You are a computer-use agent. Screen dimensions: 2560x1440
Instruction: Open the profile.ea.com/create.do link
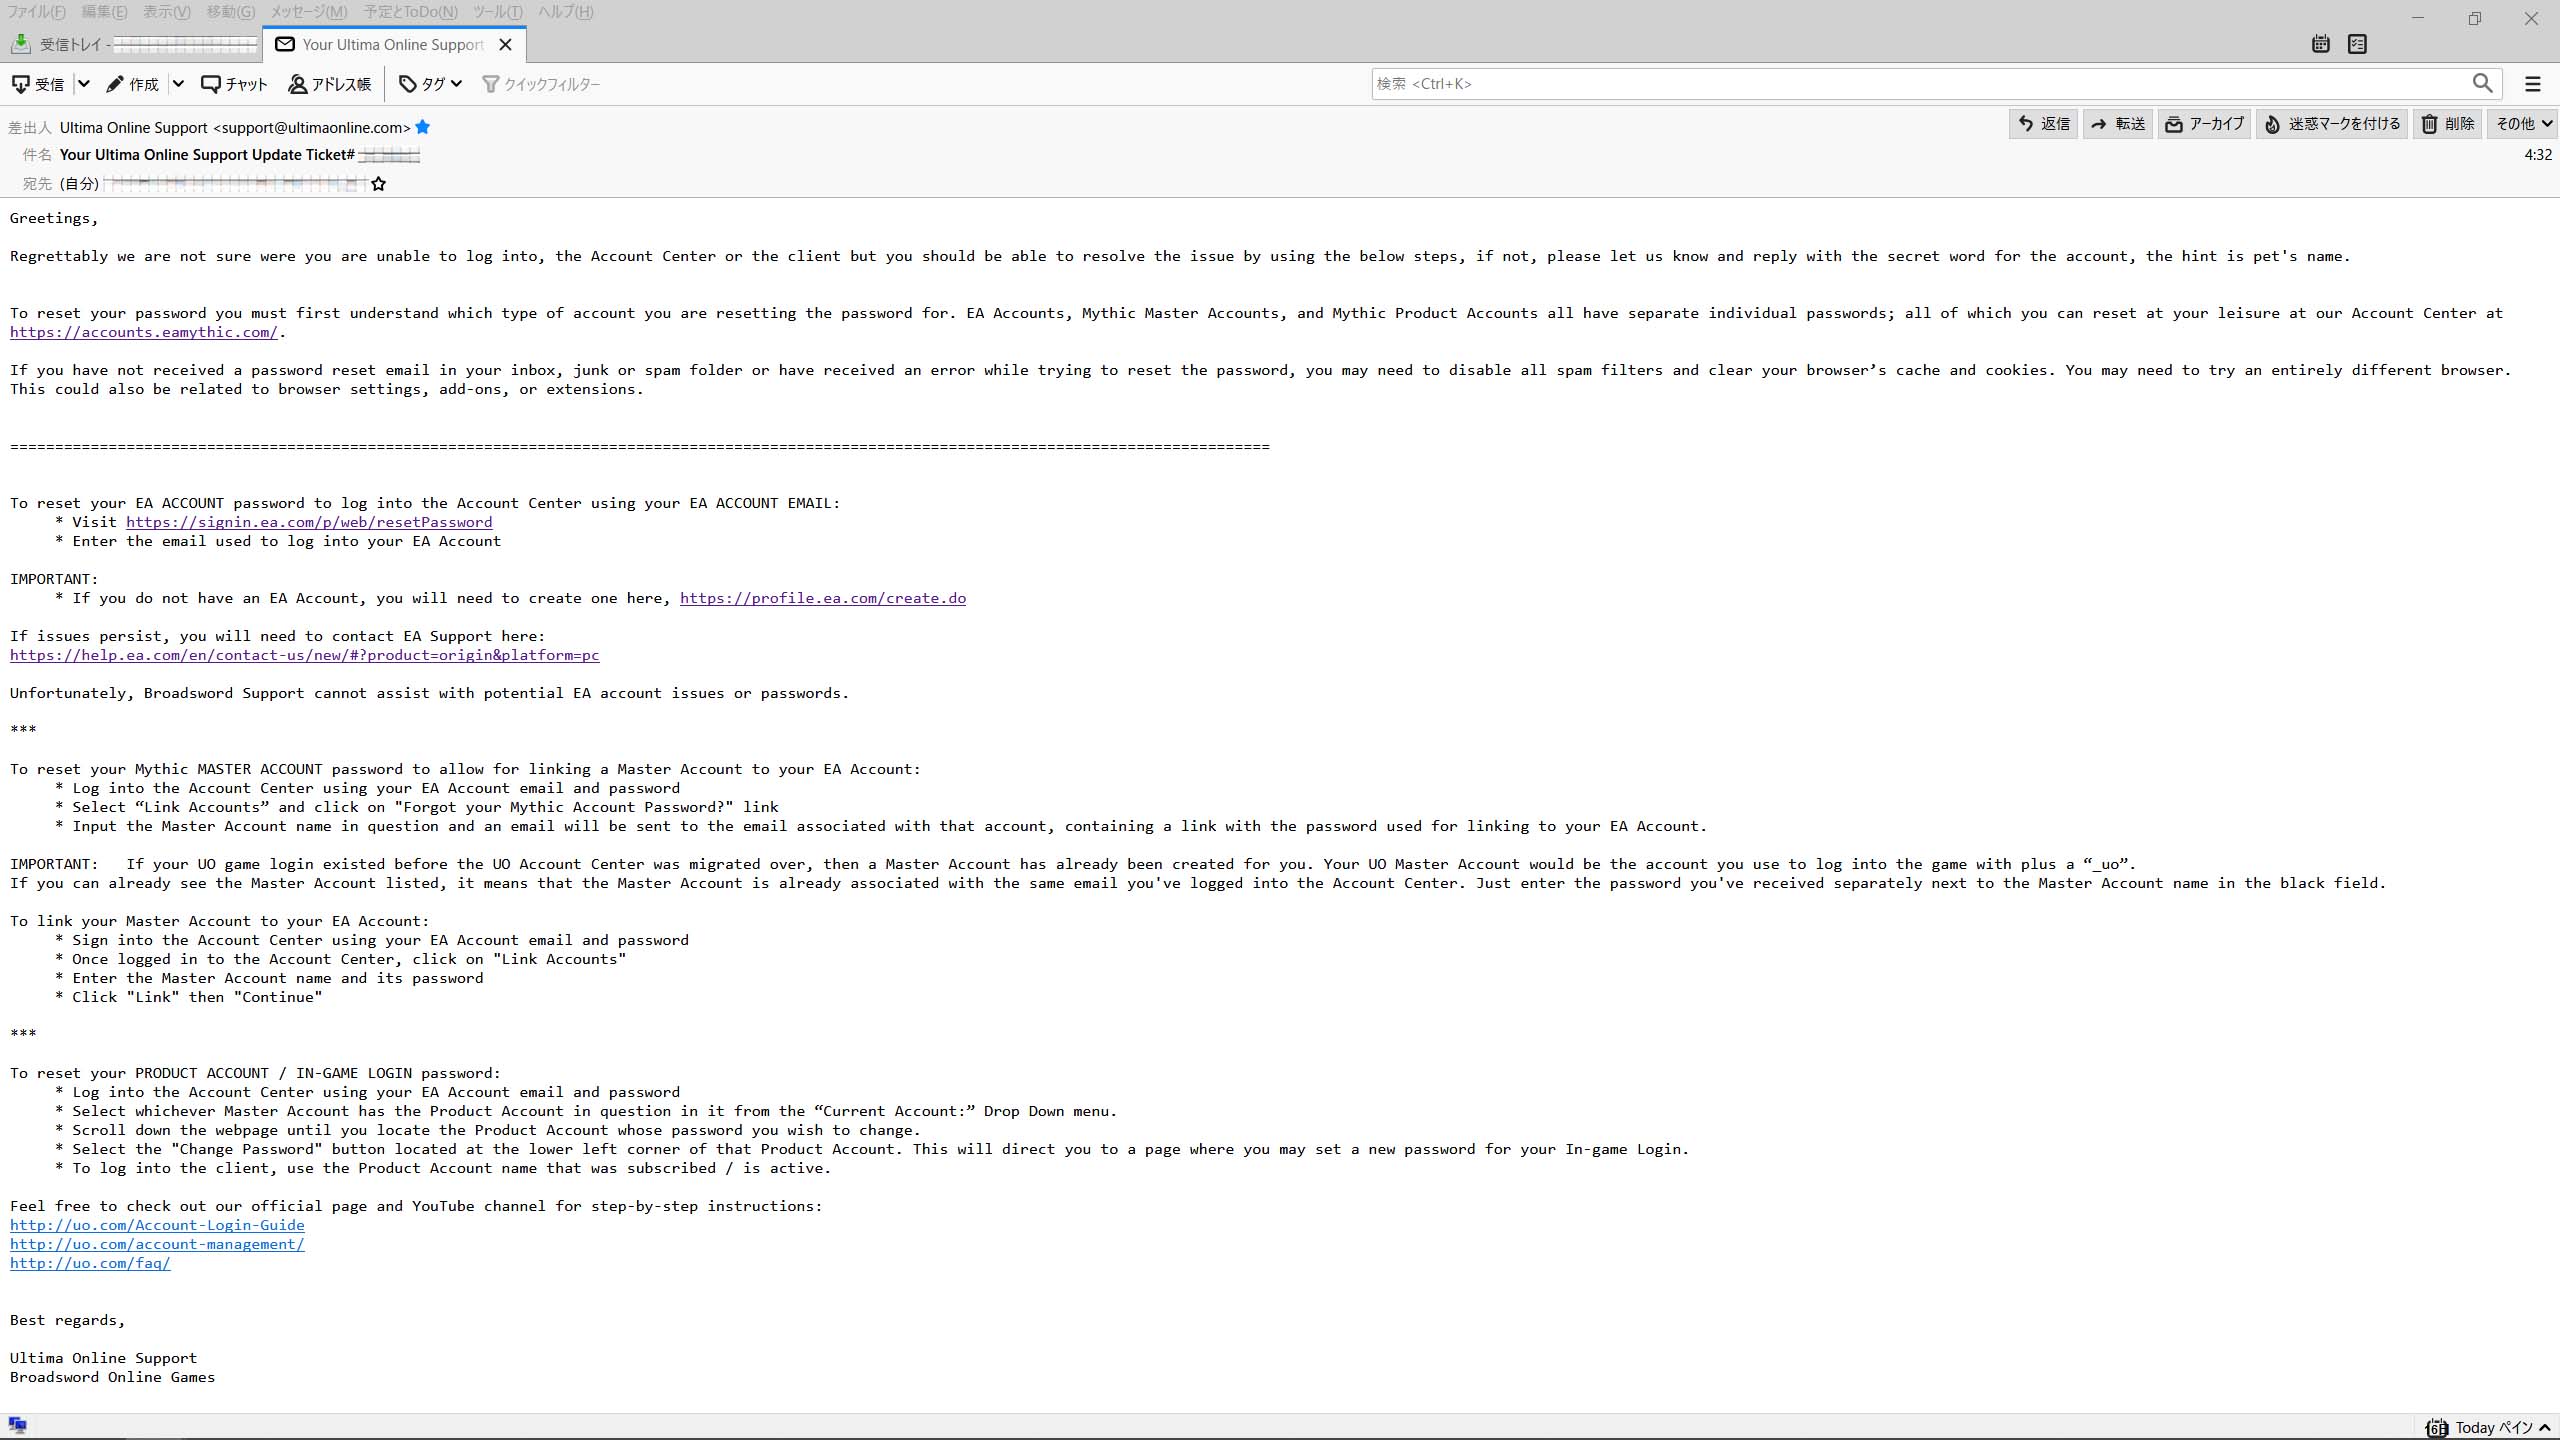tap(823, 598)
